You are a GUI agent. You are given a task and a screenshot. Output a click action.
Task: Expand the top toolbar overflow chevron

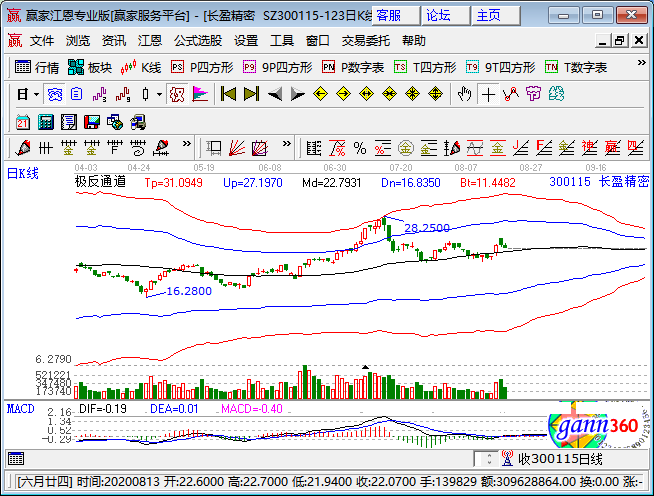click(641, 63)
